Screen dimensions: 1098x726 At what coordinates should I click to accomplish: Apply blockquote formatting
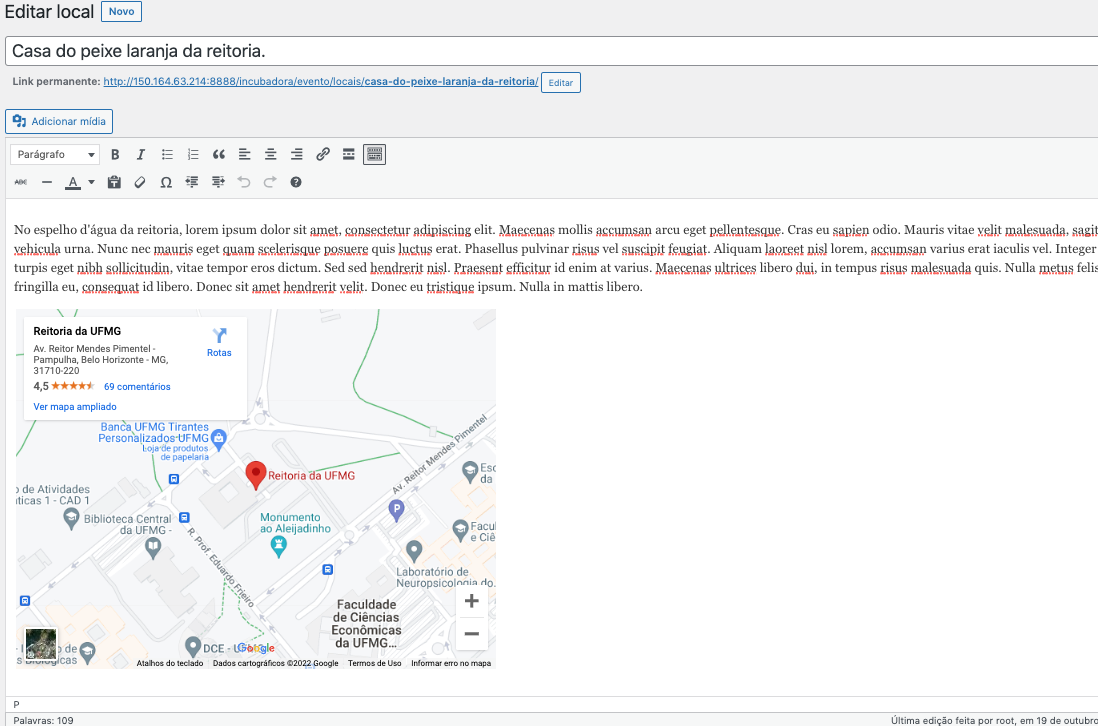click(219, 155)
